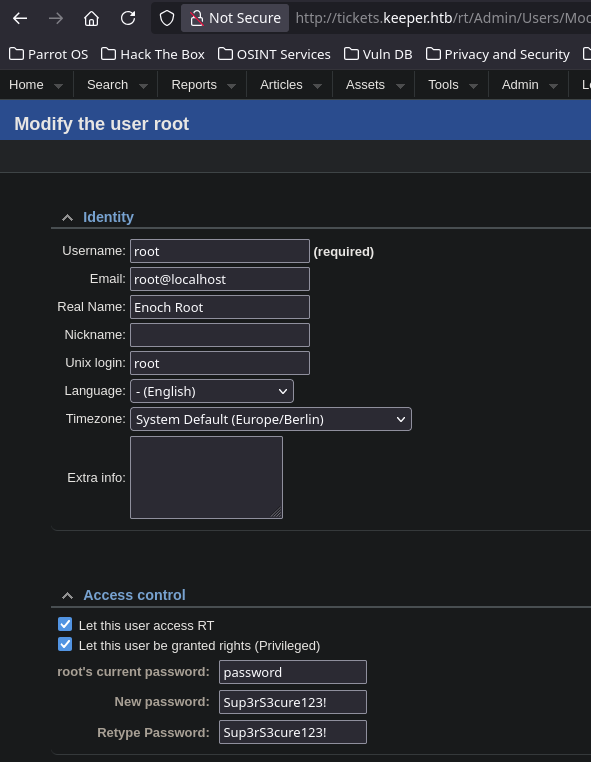
Task: Click the New password field
Action: click(293, 702)
